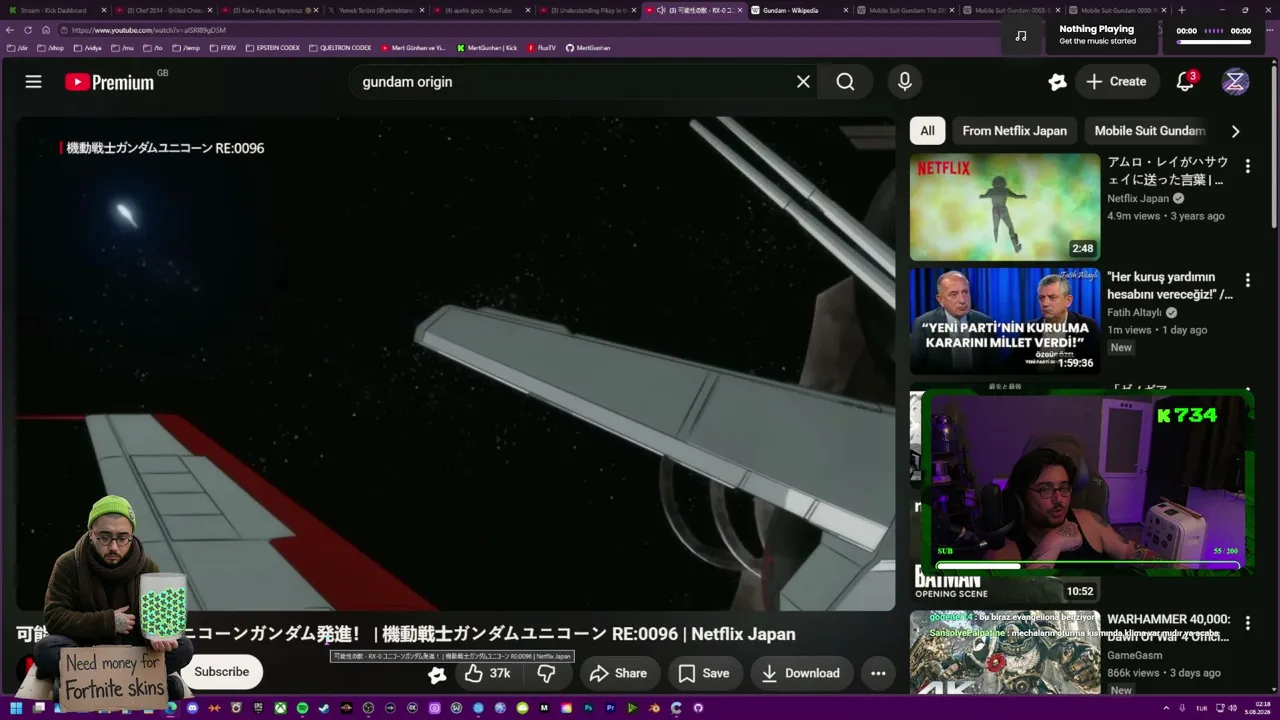Screen dimensions: 1280x720
Task: Open Spotify from the taskbar
Action: point(302,708)
